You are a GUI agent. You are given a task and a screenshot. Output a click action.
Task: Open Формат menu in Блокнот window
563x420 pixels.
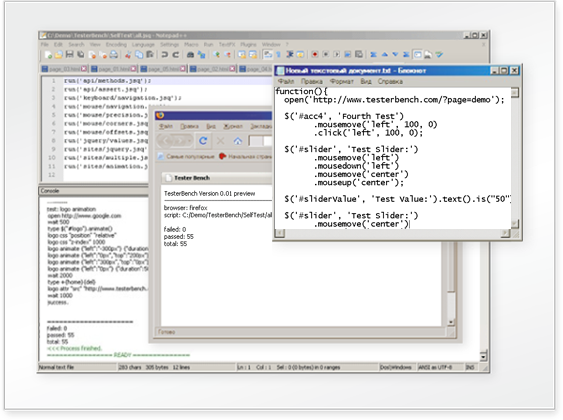[341, 81]
